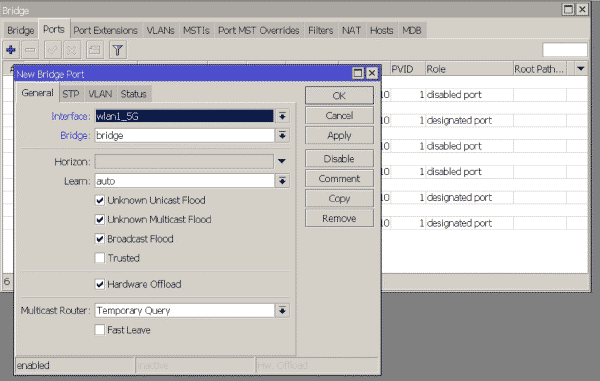The image size is (600, 381).
Task: Open the VLAN tab in dialog
Action: (x=100, y=94)
